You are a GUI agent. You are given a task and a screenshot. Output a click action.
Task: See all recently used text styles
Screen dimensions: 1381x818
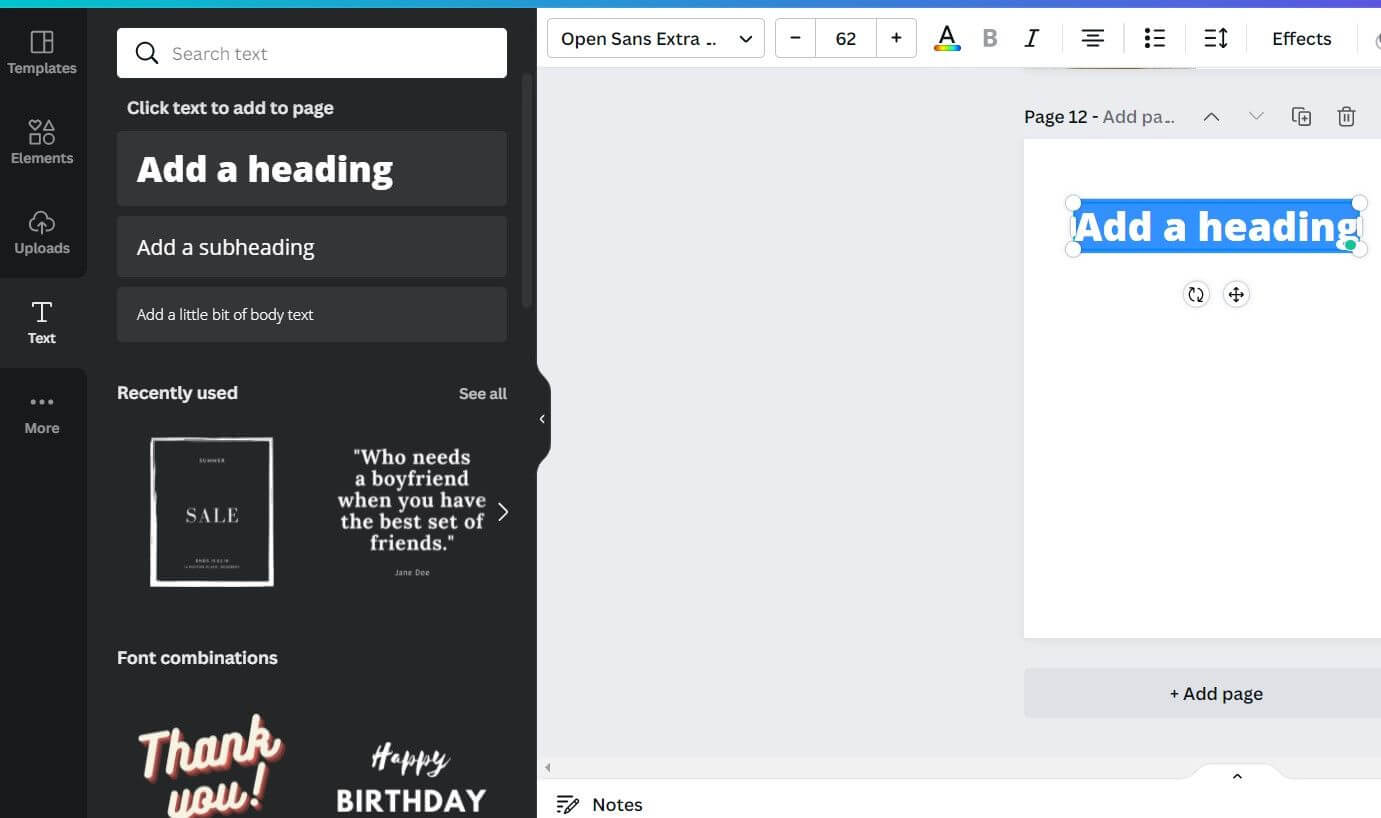pos(482,393)
